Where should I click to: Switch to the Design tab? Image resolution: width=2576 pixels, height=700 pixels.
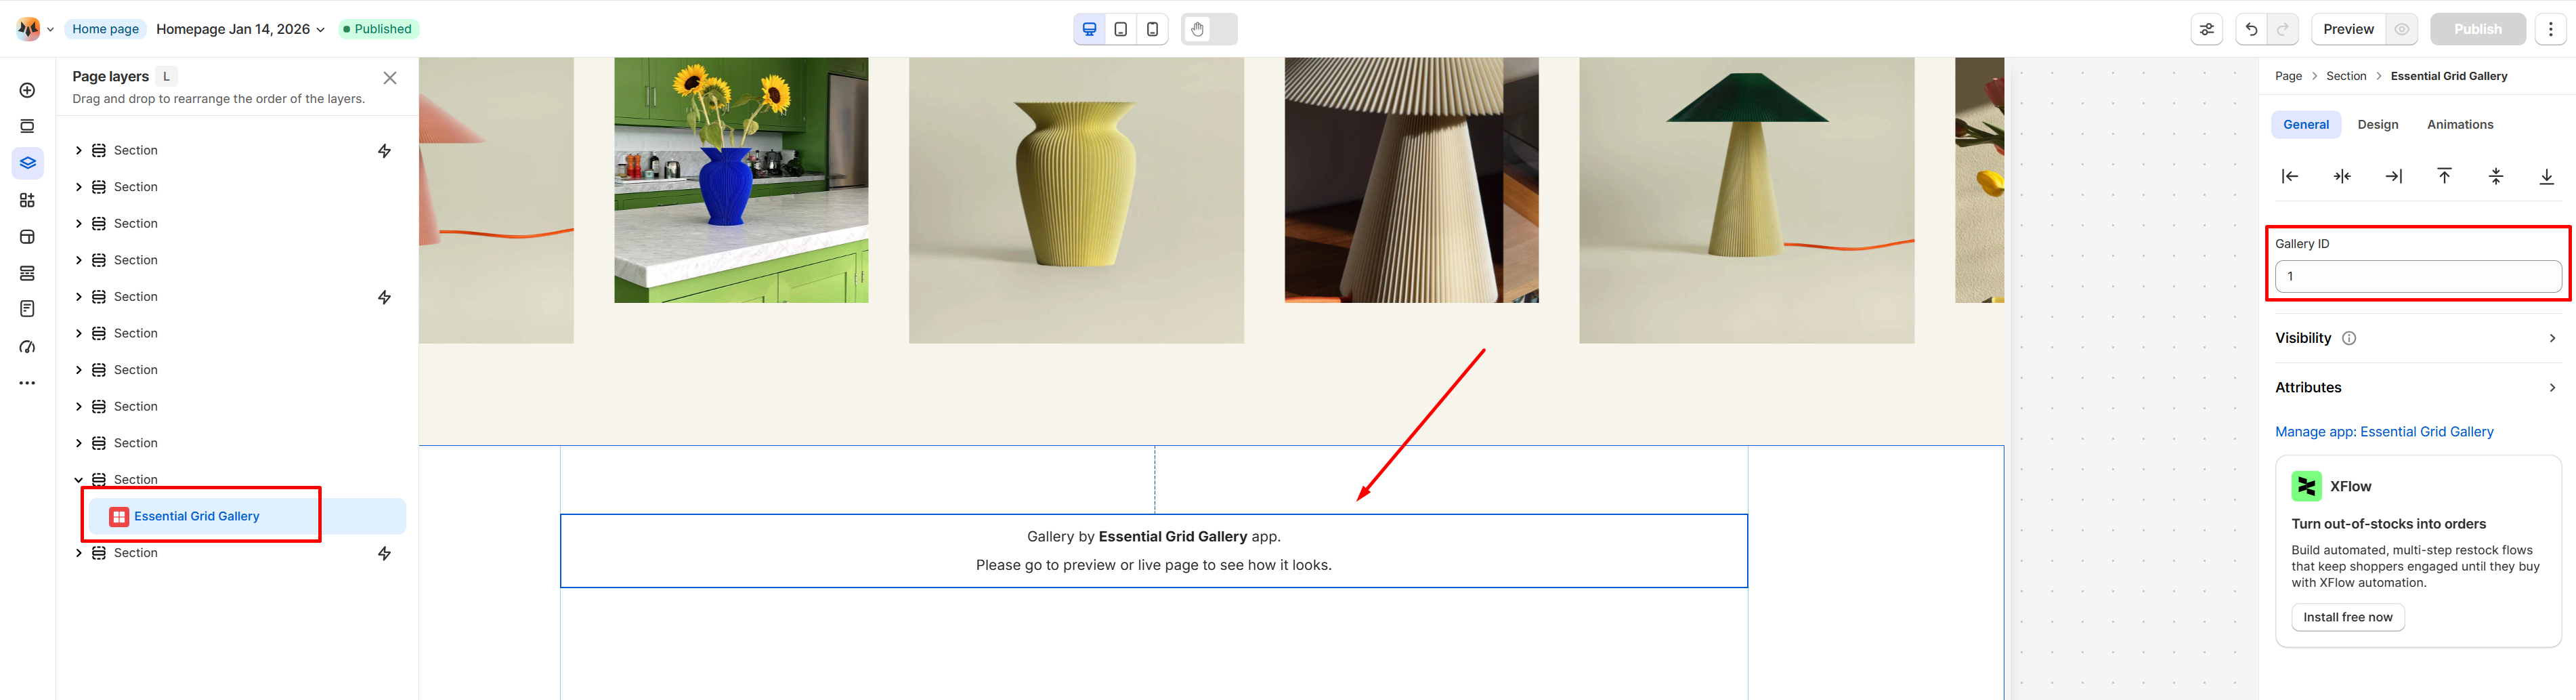coord(2377,124)
